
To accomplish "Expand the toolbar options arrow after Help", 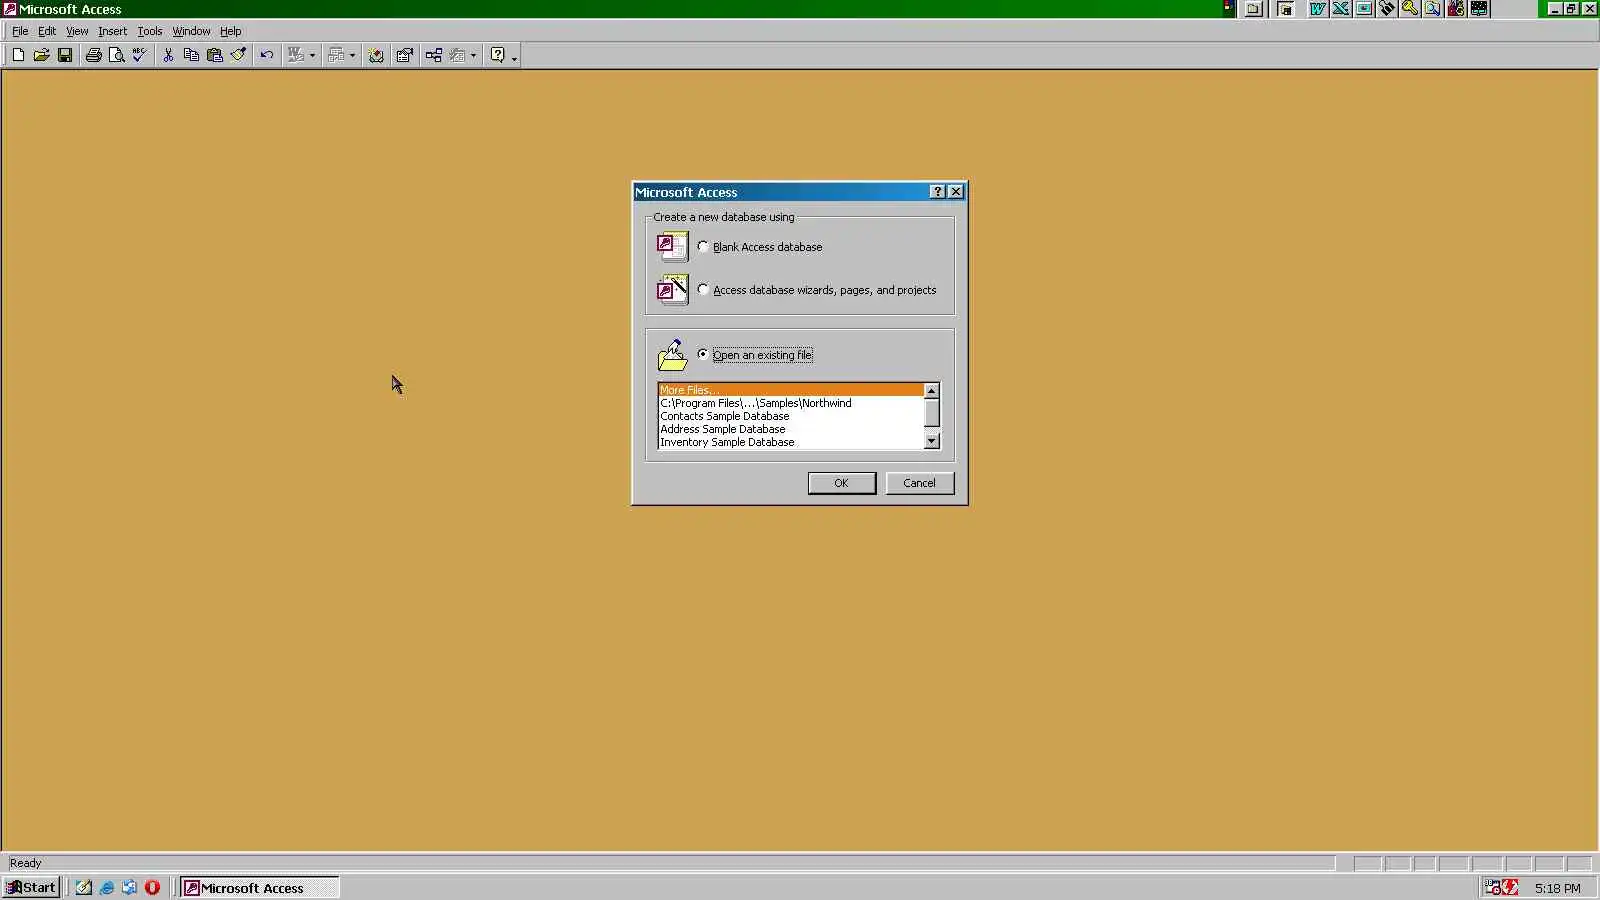I will pos(514,58).
